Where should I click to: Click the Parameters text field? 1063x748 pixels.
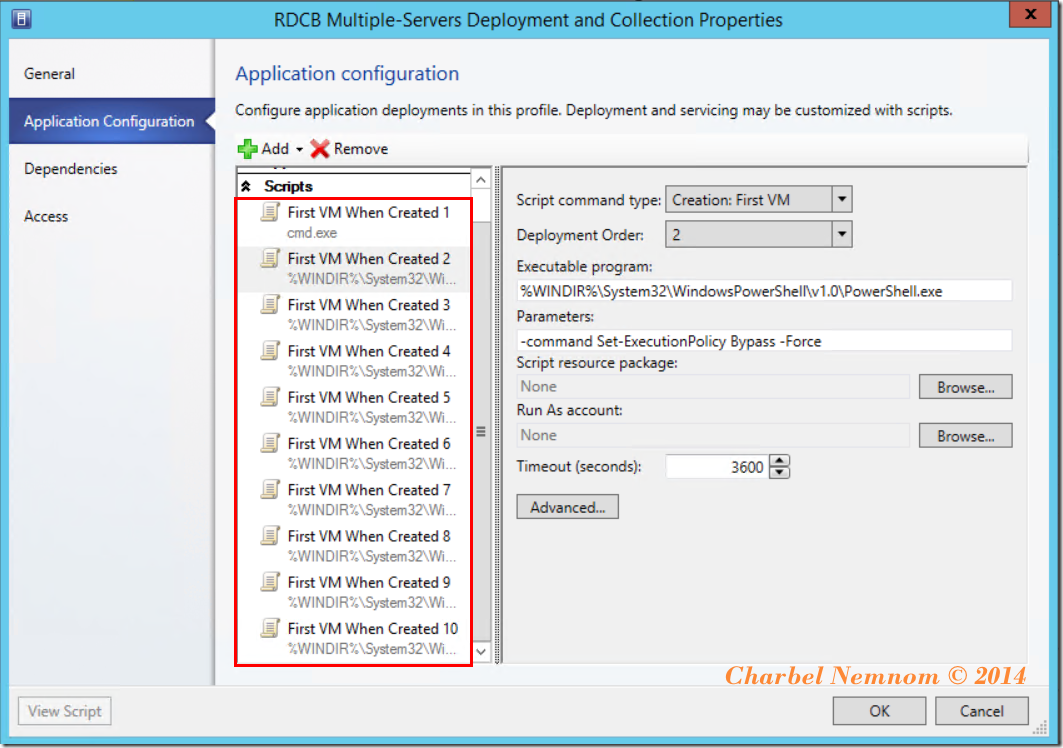(764, 341)
